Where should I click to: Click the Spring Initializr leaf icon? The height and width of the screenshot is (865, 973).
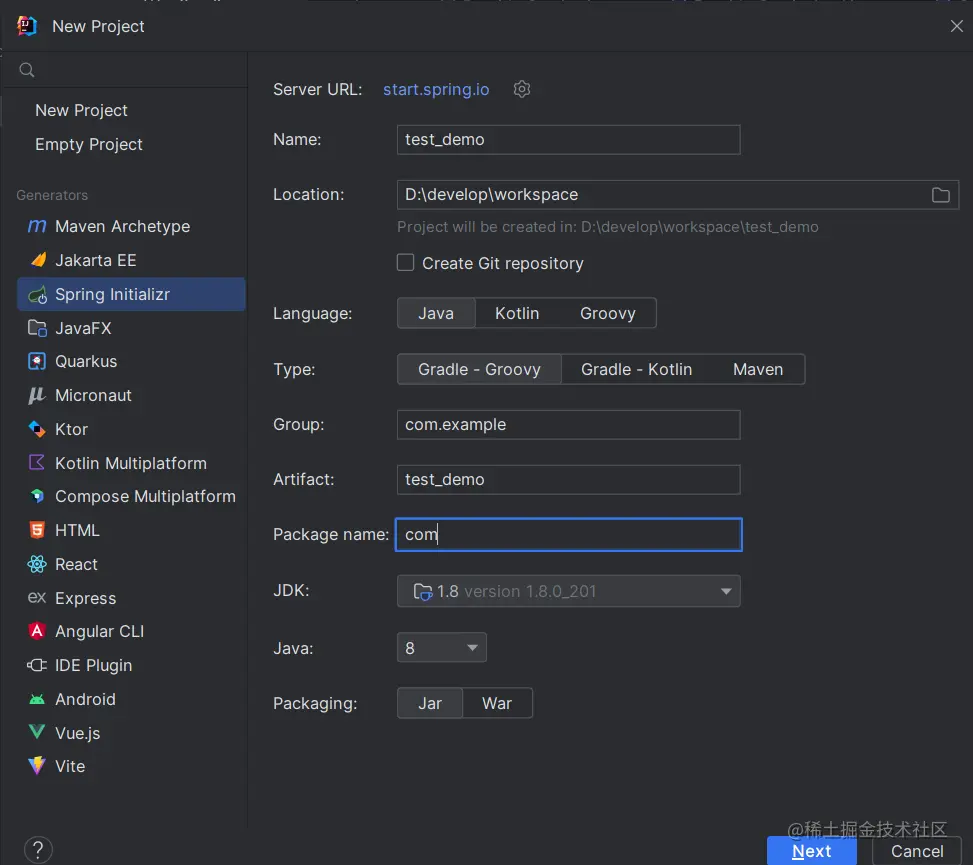(37, 295)
